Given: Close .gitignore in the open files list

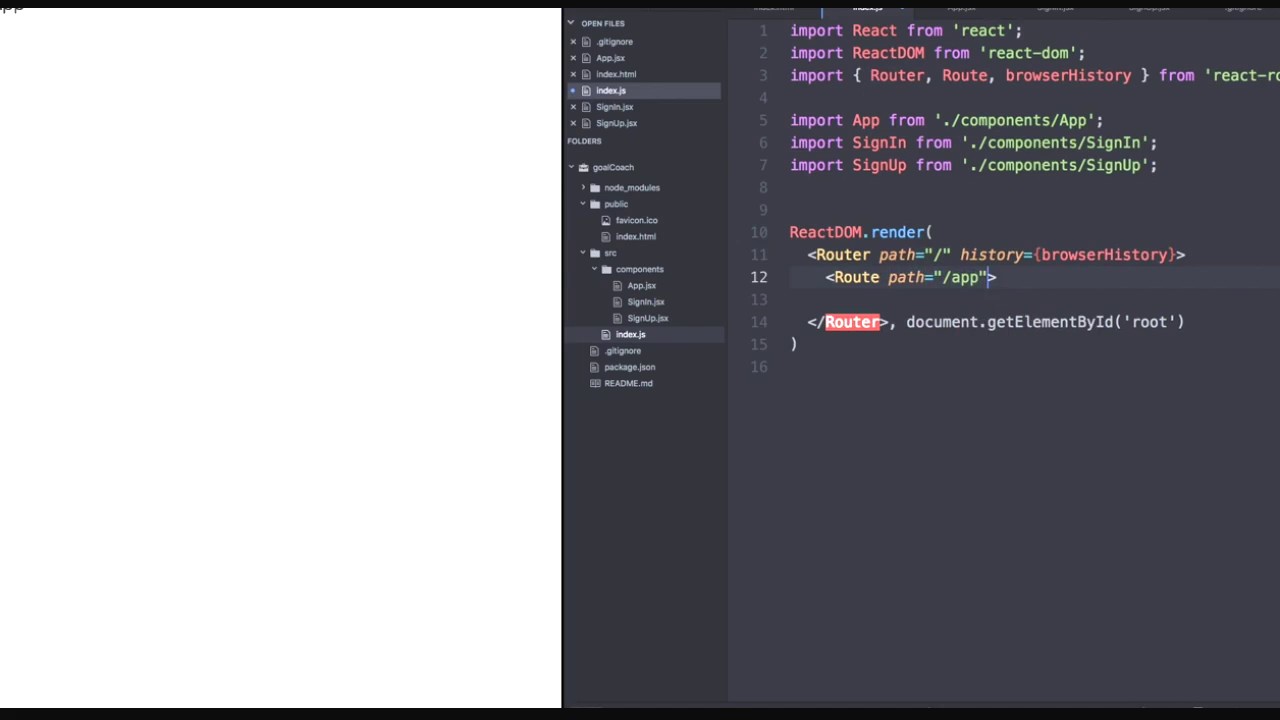Looking at the screenshot, I should coord(573,42).
